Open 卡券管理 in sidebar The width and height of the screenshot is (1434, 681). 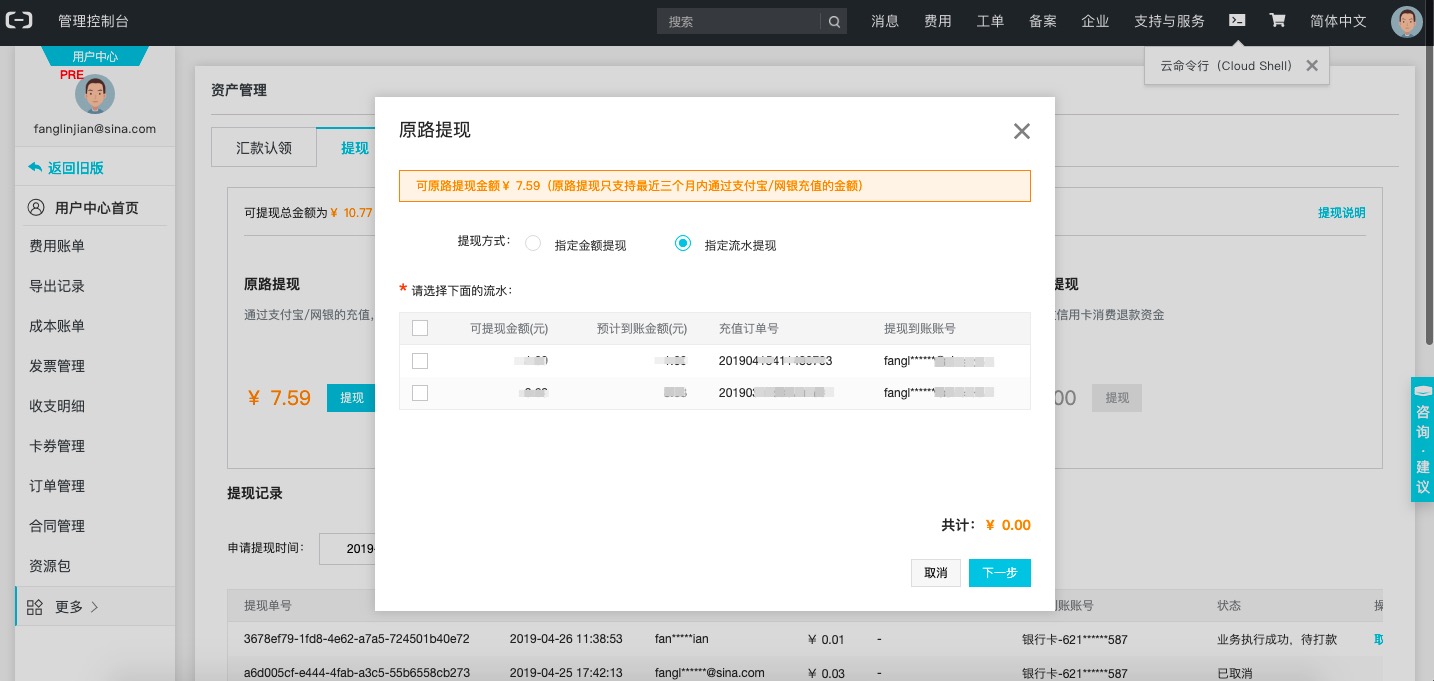click(x=57, y=446)
